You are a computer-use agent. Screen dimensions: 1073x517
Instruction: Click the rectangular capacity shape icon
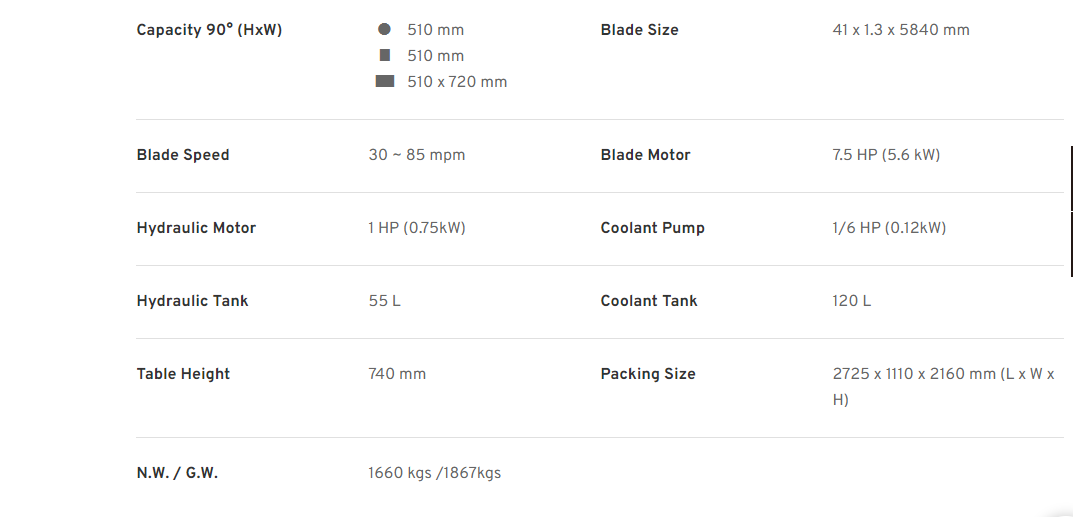point(385,81)
